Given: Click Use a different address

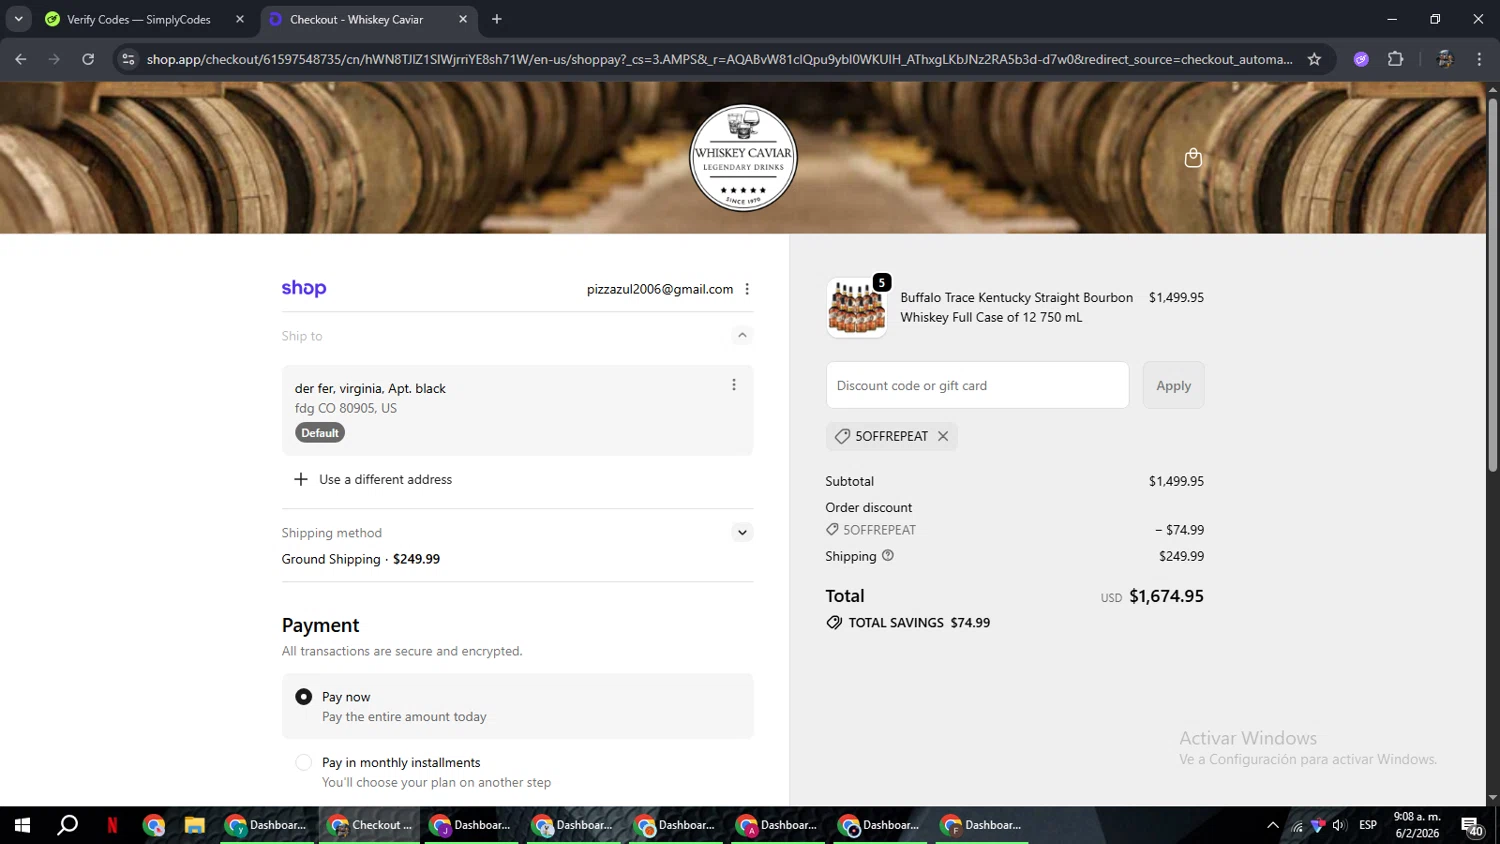Looking at the screenshot, I should (385, 479).
